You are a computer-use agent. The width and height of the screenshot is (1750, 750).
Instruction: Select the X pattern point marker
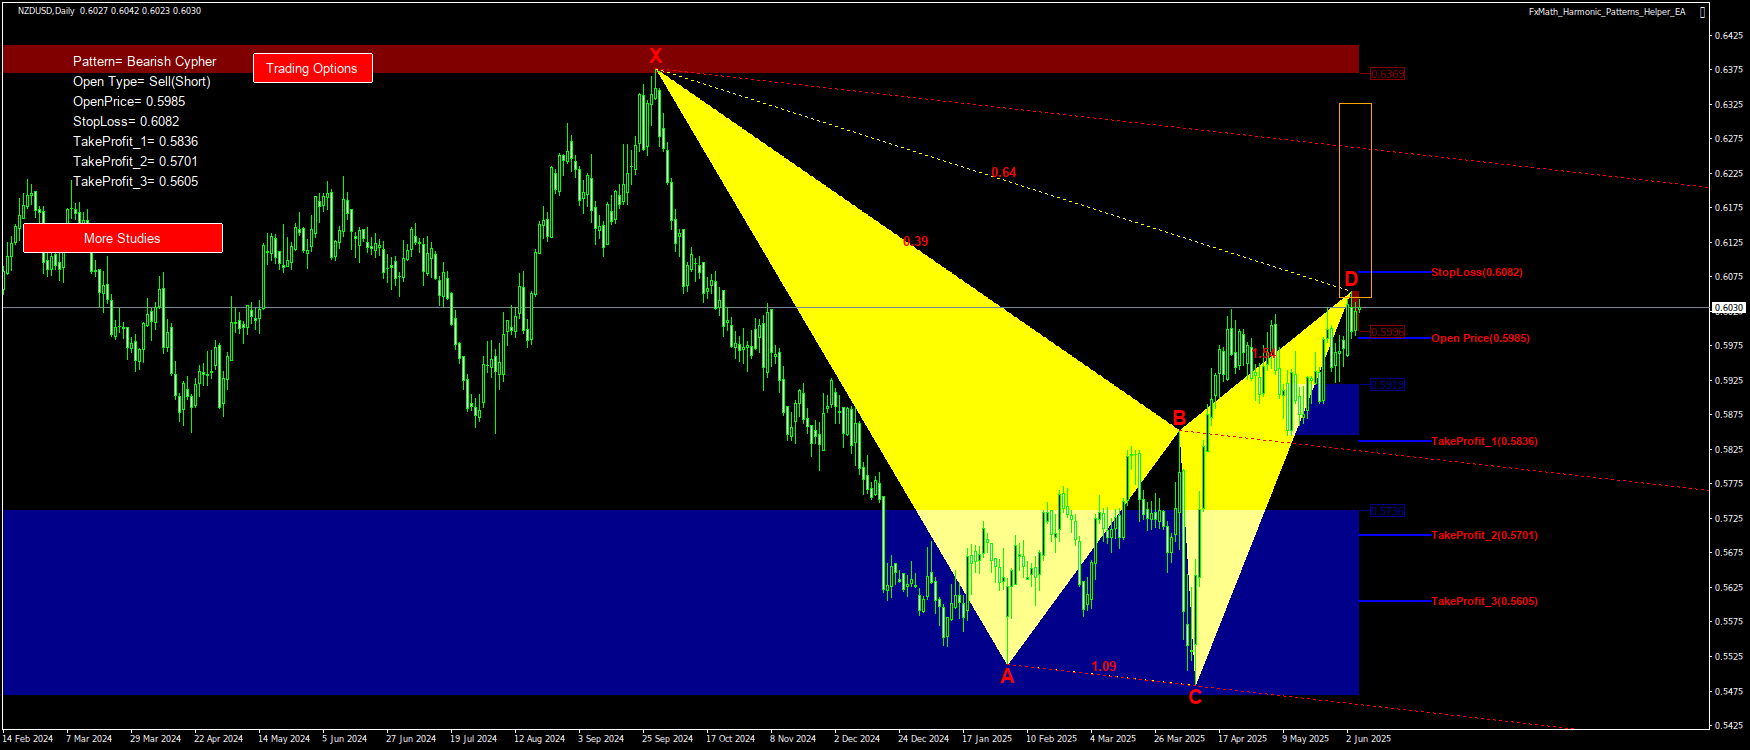(656, 56)
